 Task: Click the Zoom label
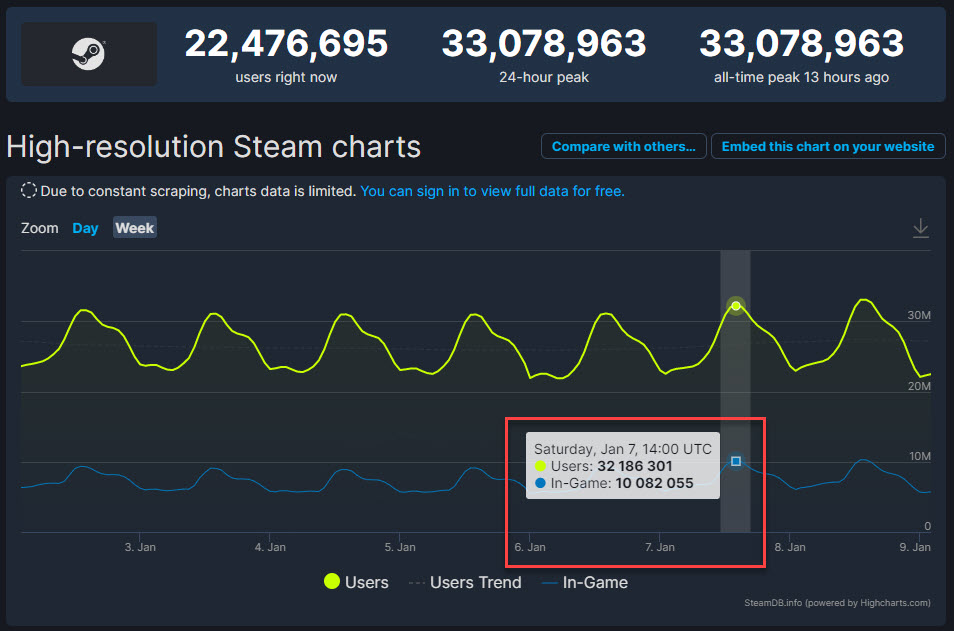point(40,228)
